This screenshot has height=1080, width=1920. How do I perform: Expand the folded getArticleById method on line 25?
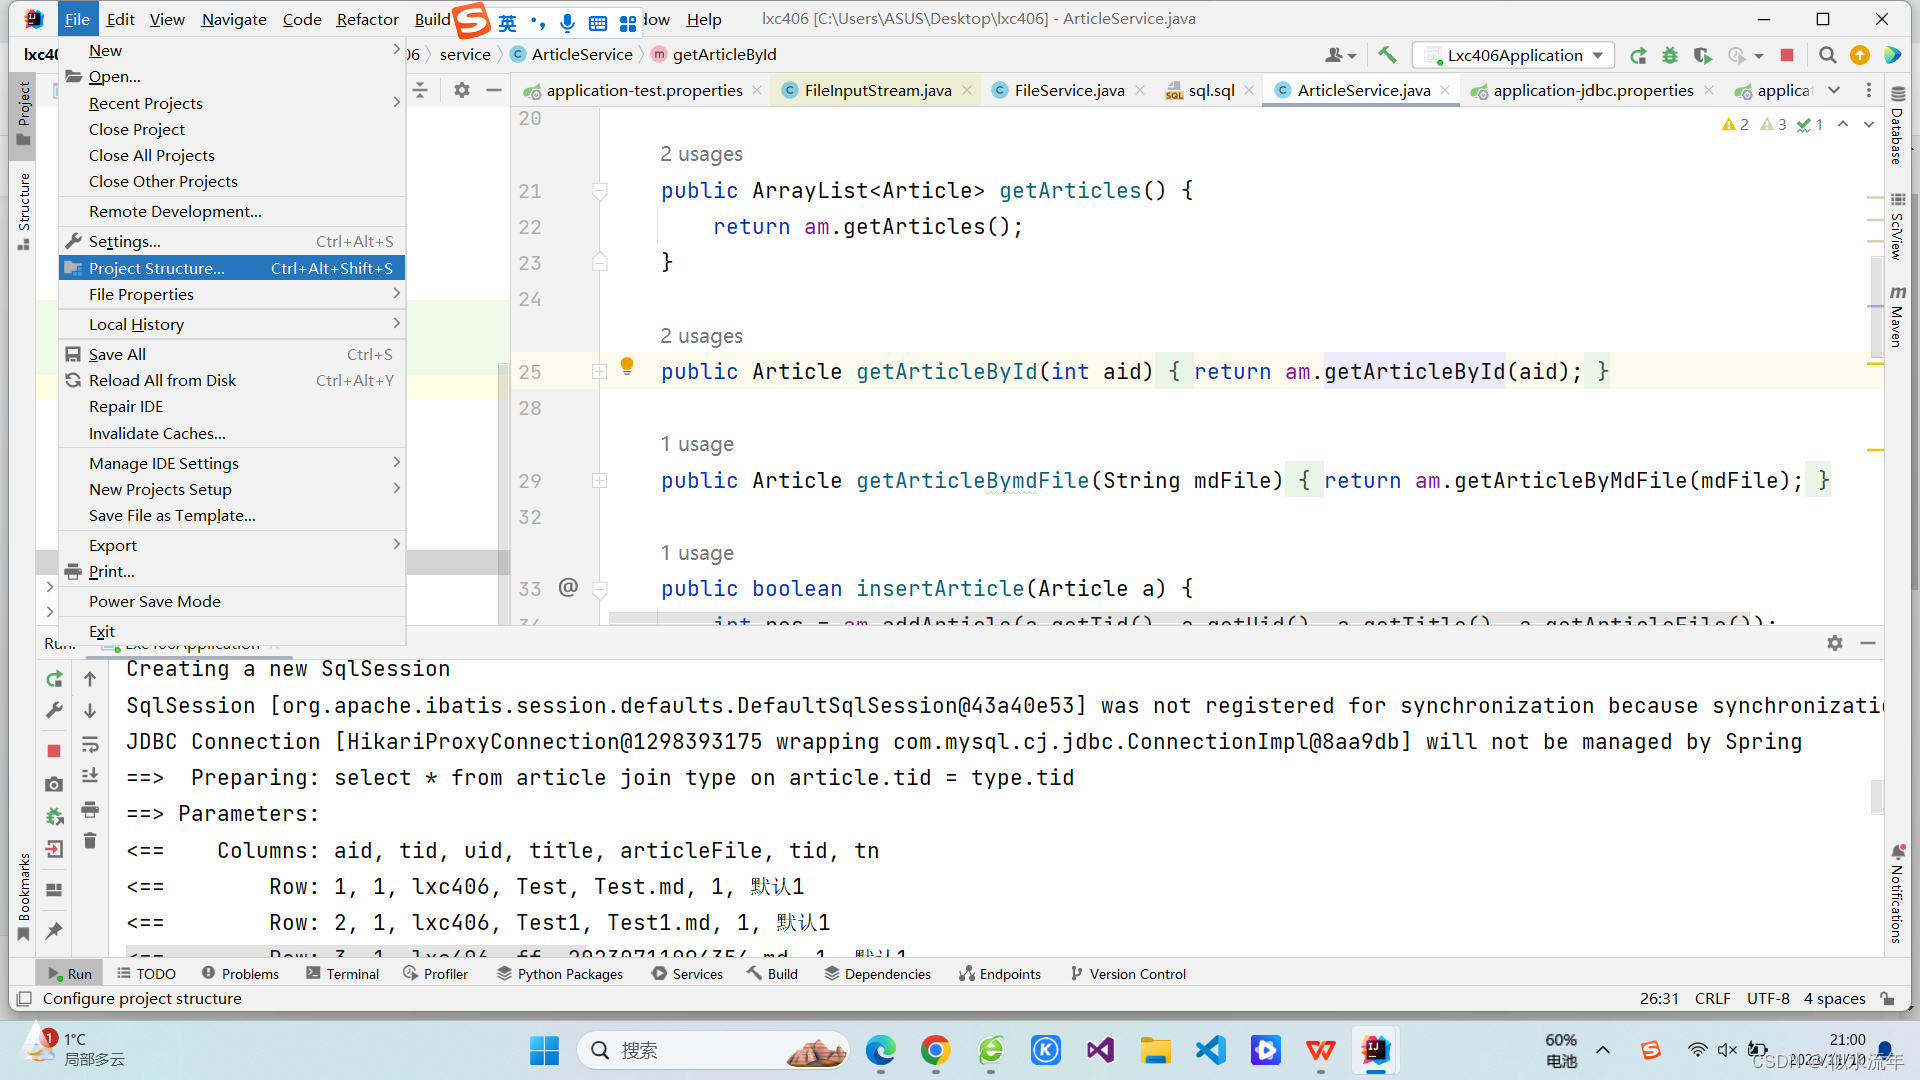[599, 372]
